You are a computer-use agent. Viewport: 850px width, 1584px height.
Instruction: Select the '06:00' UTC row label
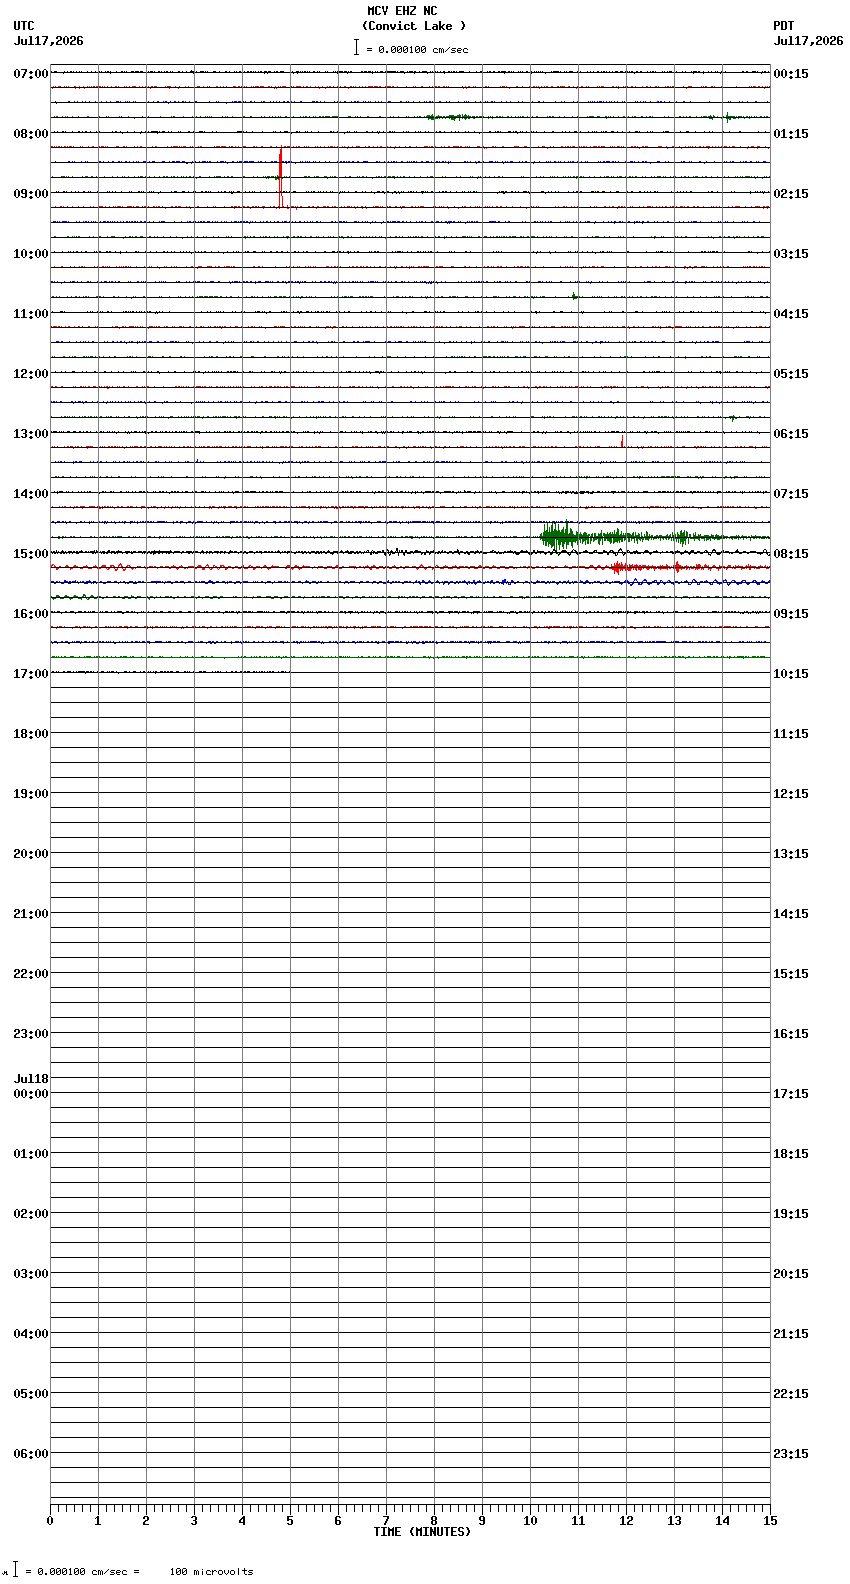31,1454
